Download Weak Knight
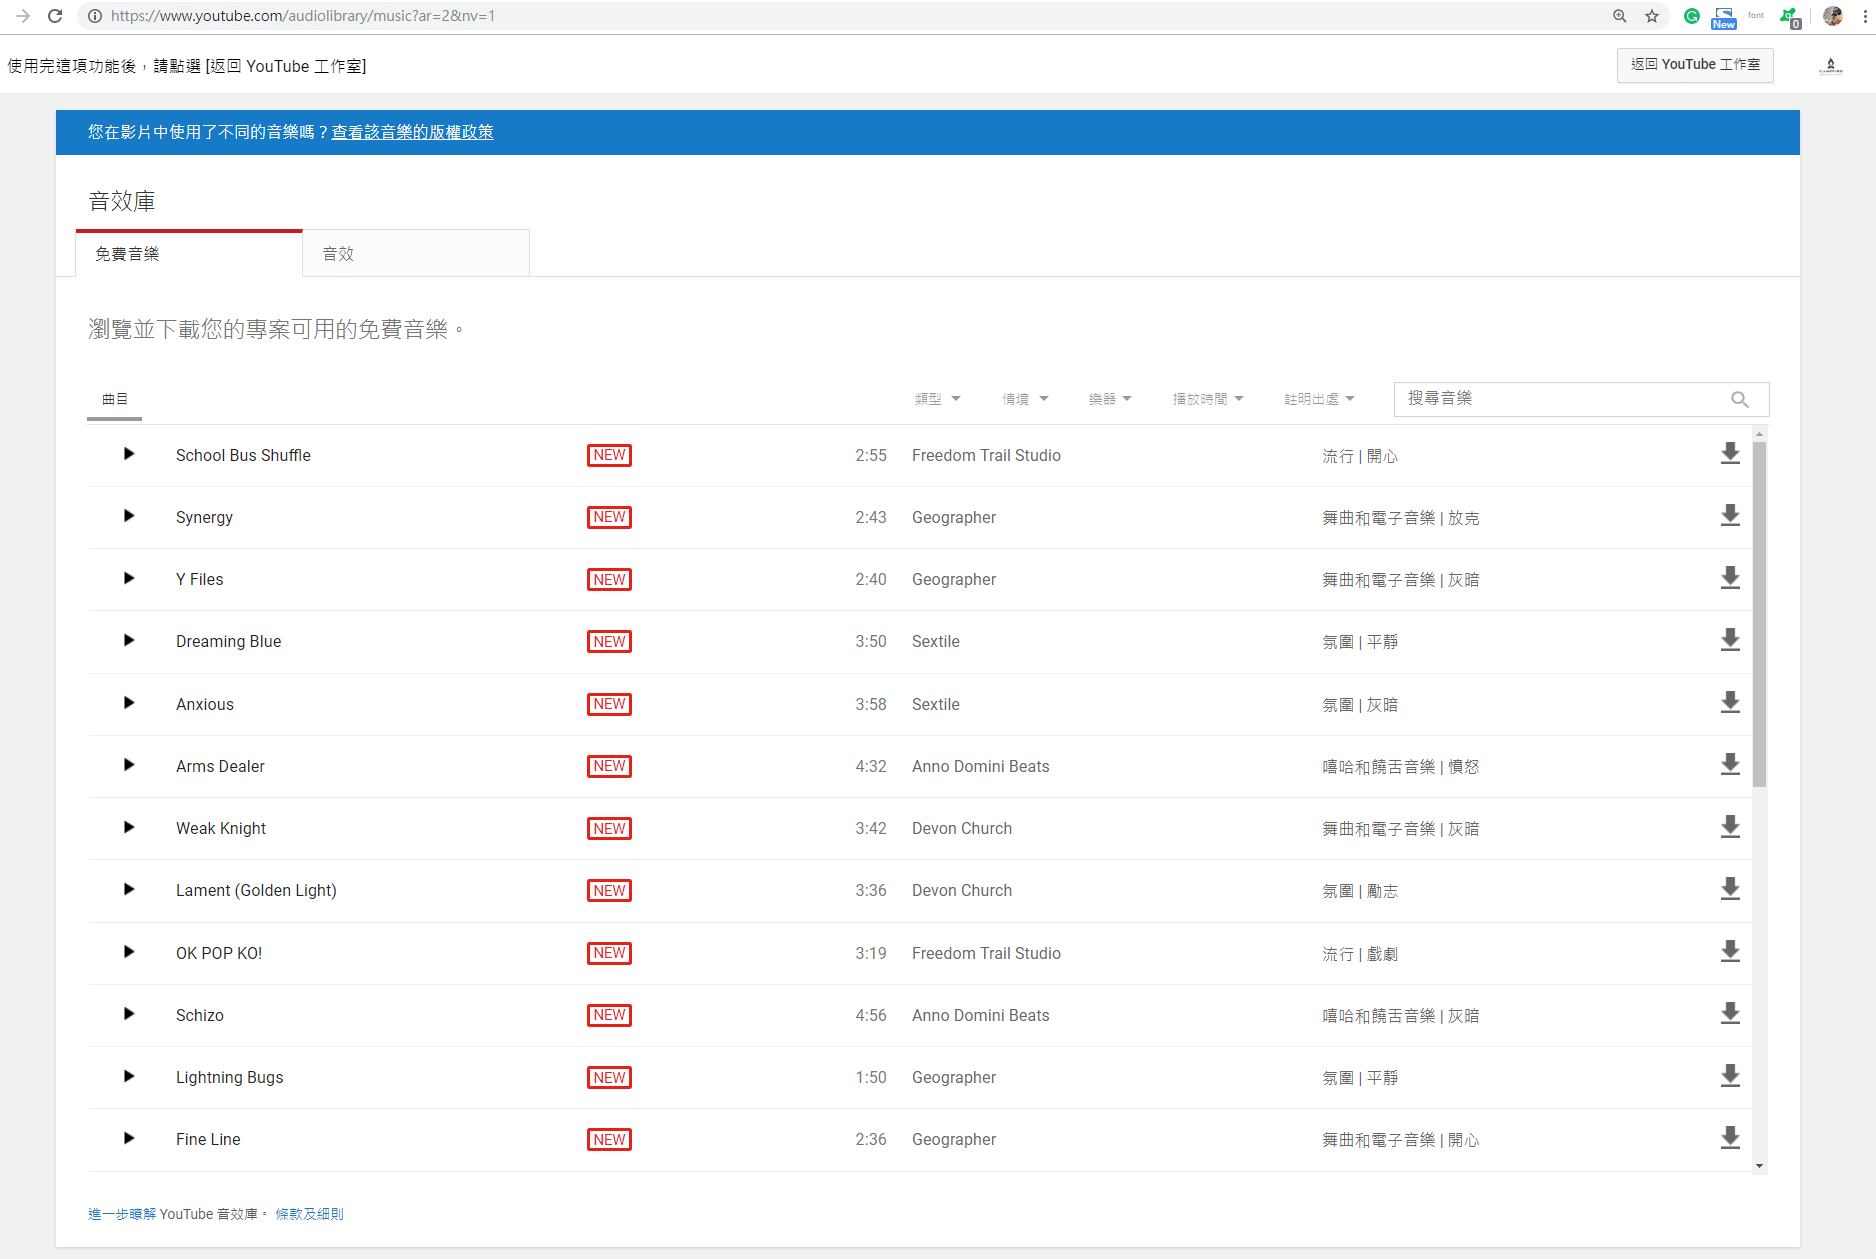The height and width of the screenshot is (1259, 1876). click(1730, 827)
